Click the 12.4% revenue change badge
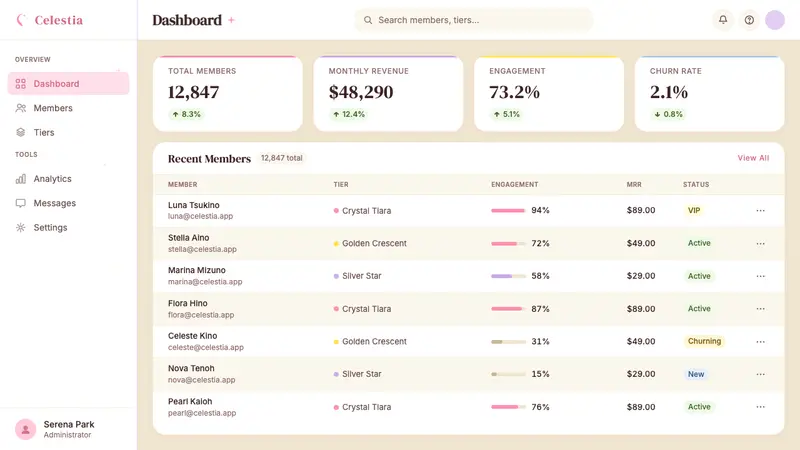This screenshot has height=450, width=800. point(349,114)
